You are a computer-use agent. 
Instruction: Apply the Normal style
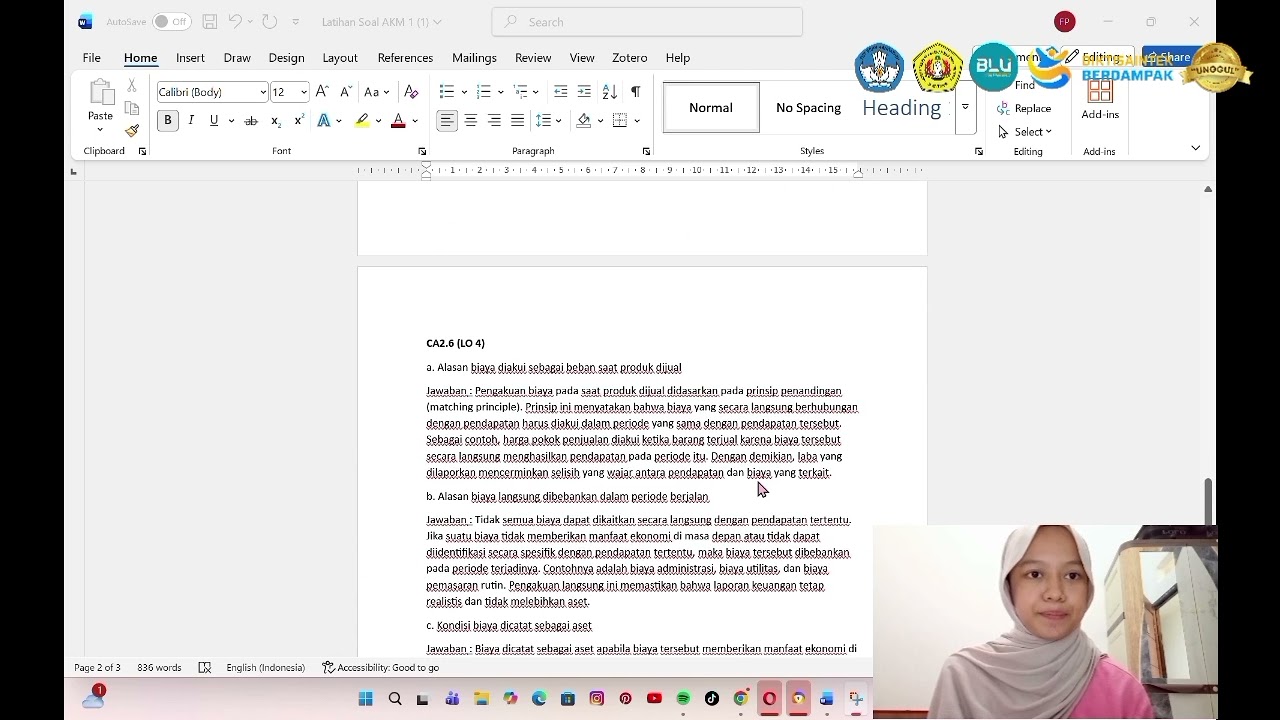click(711, 108)
